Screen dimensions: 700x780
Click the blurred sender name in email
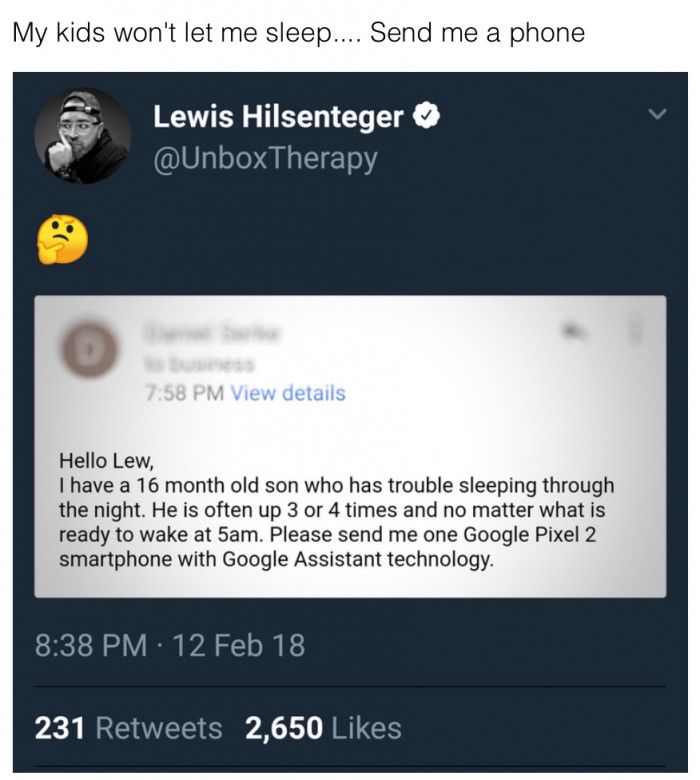coord(213,332)
